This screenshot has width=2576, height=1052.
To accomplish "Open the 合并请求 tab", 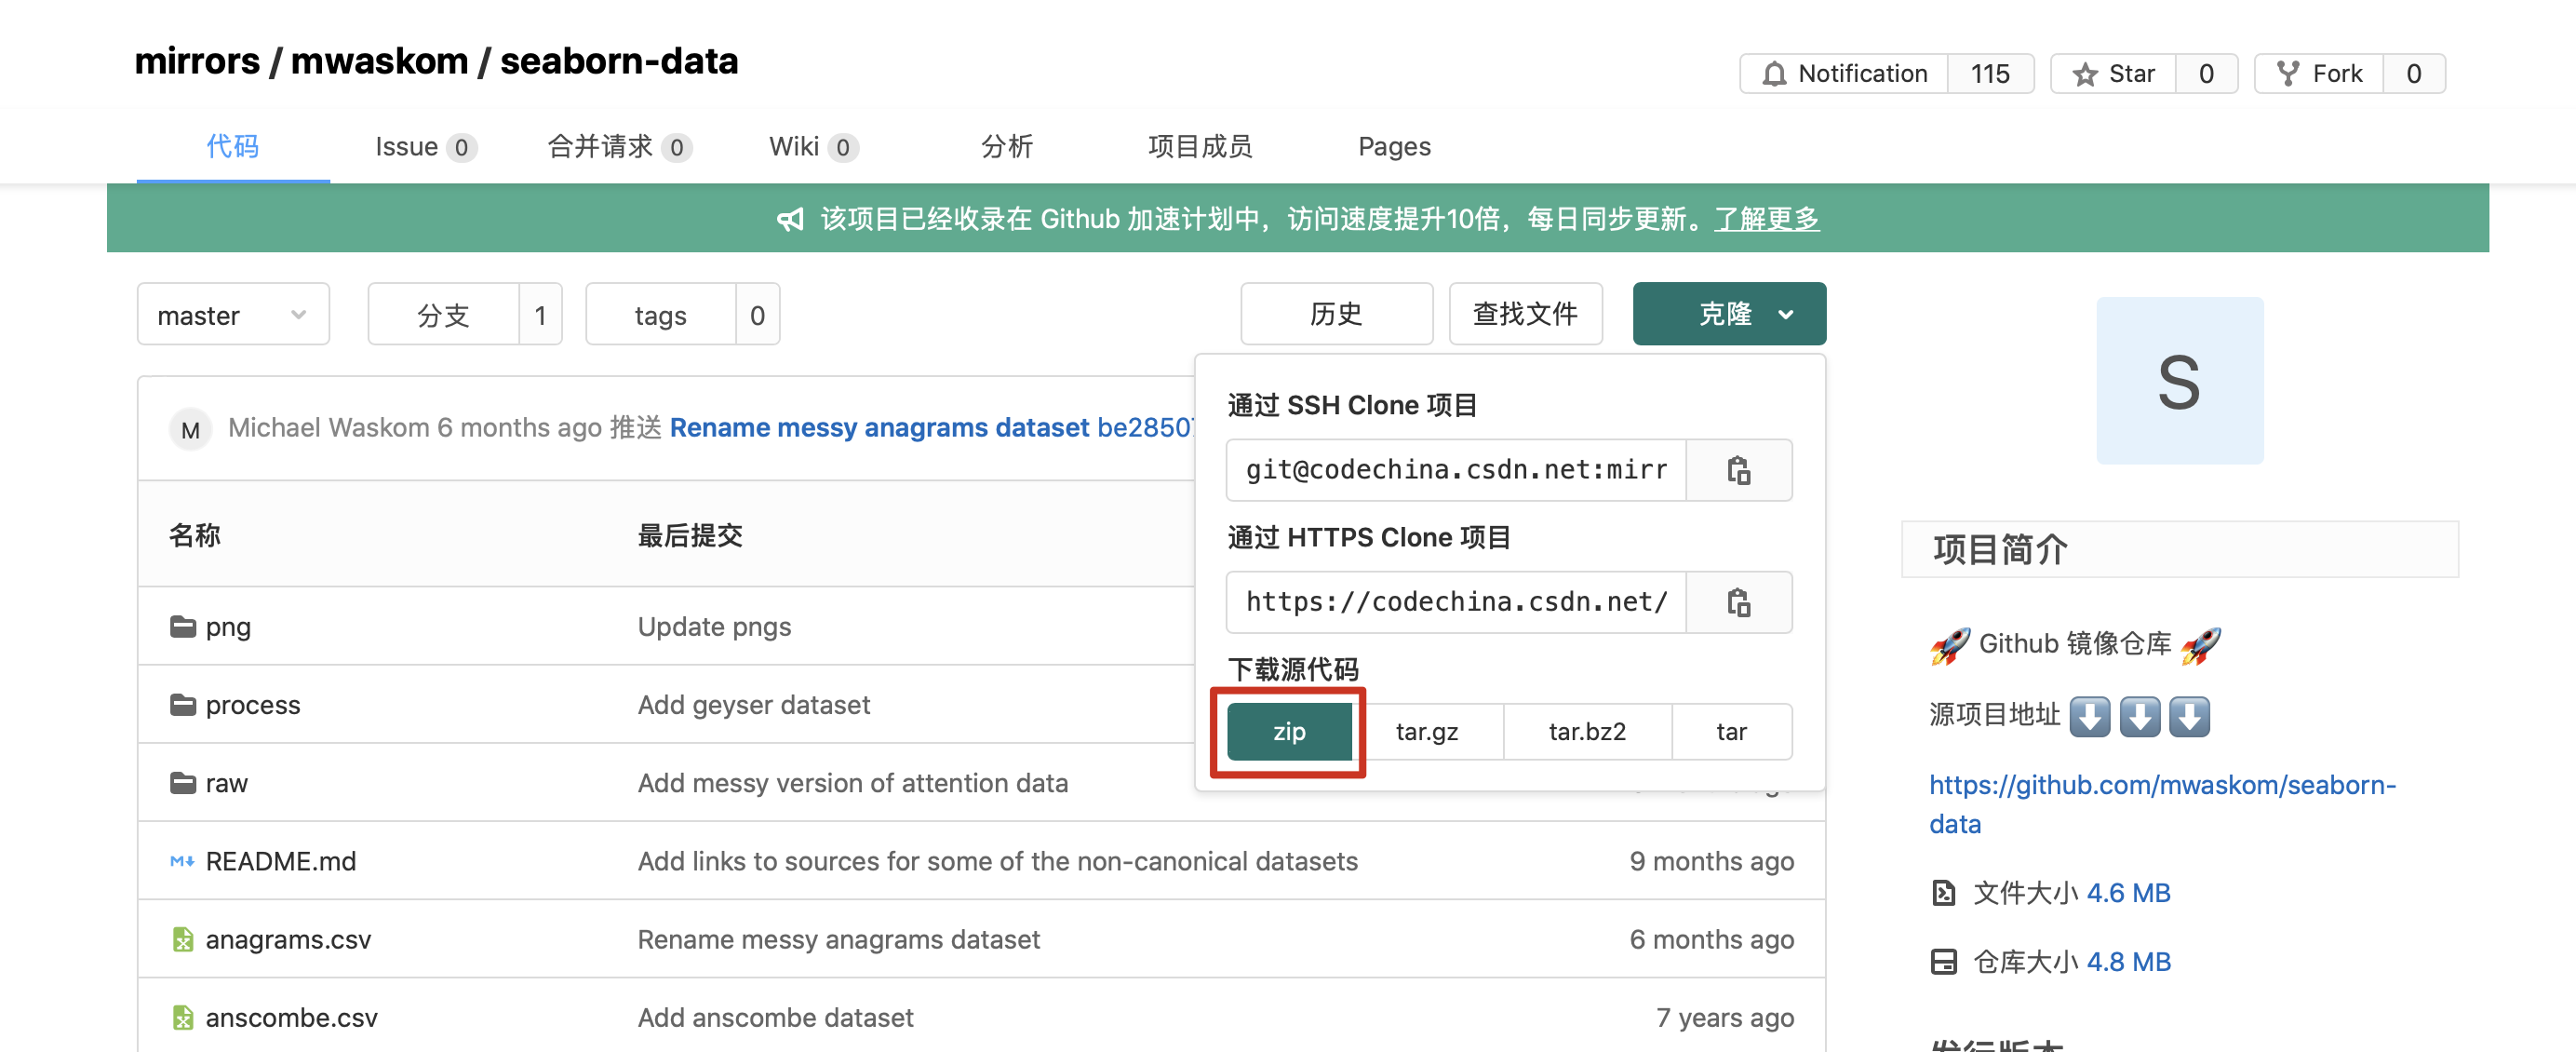I will pos(619,147).
